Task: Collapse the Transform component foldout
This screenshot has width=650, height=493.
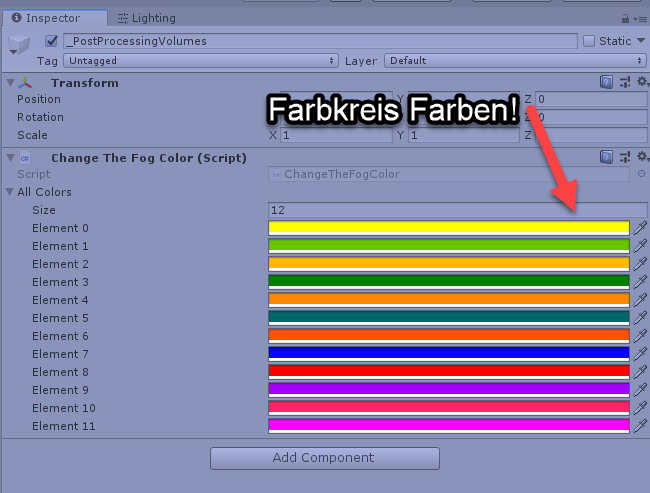Action: [x=11, y=83]
